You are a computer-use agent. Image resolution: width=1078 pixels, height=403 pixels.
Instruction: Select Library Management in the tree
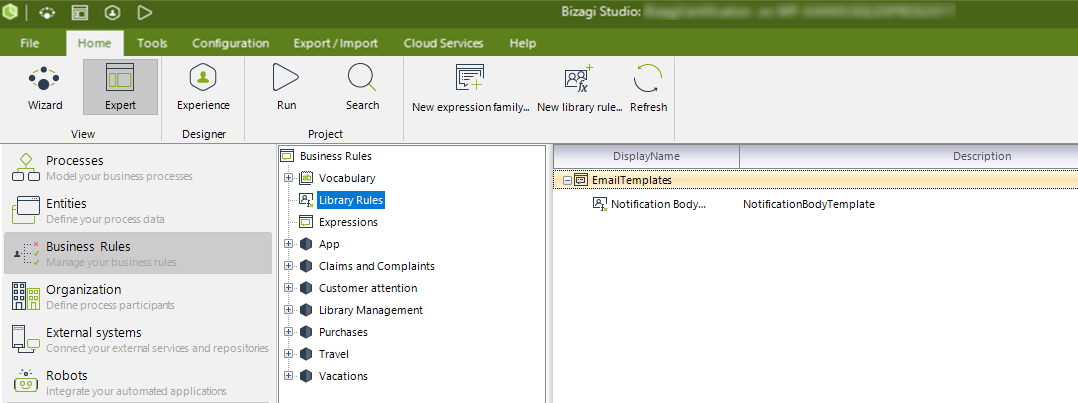(371, 310)
